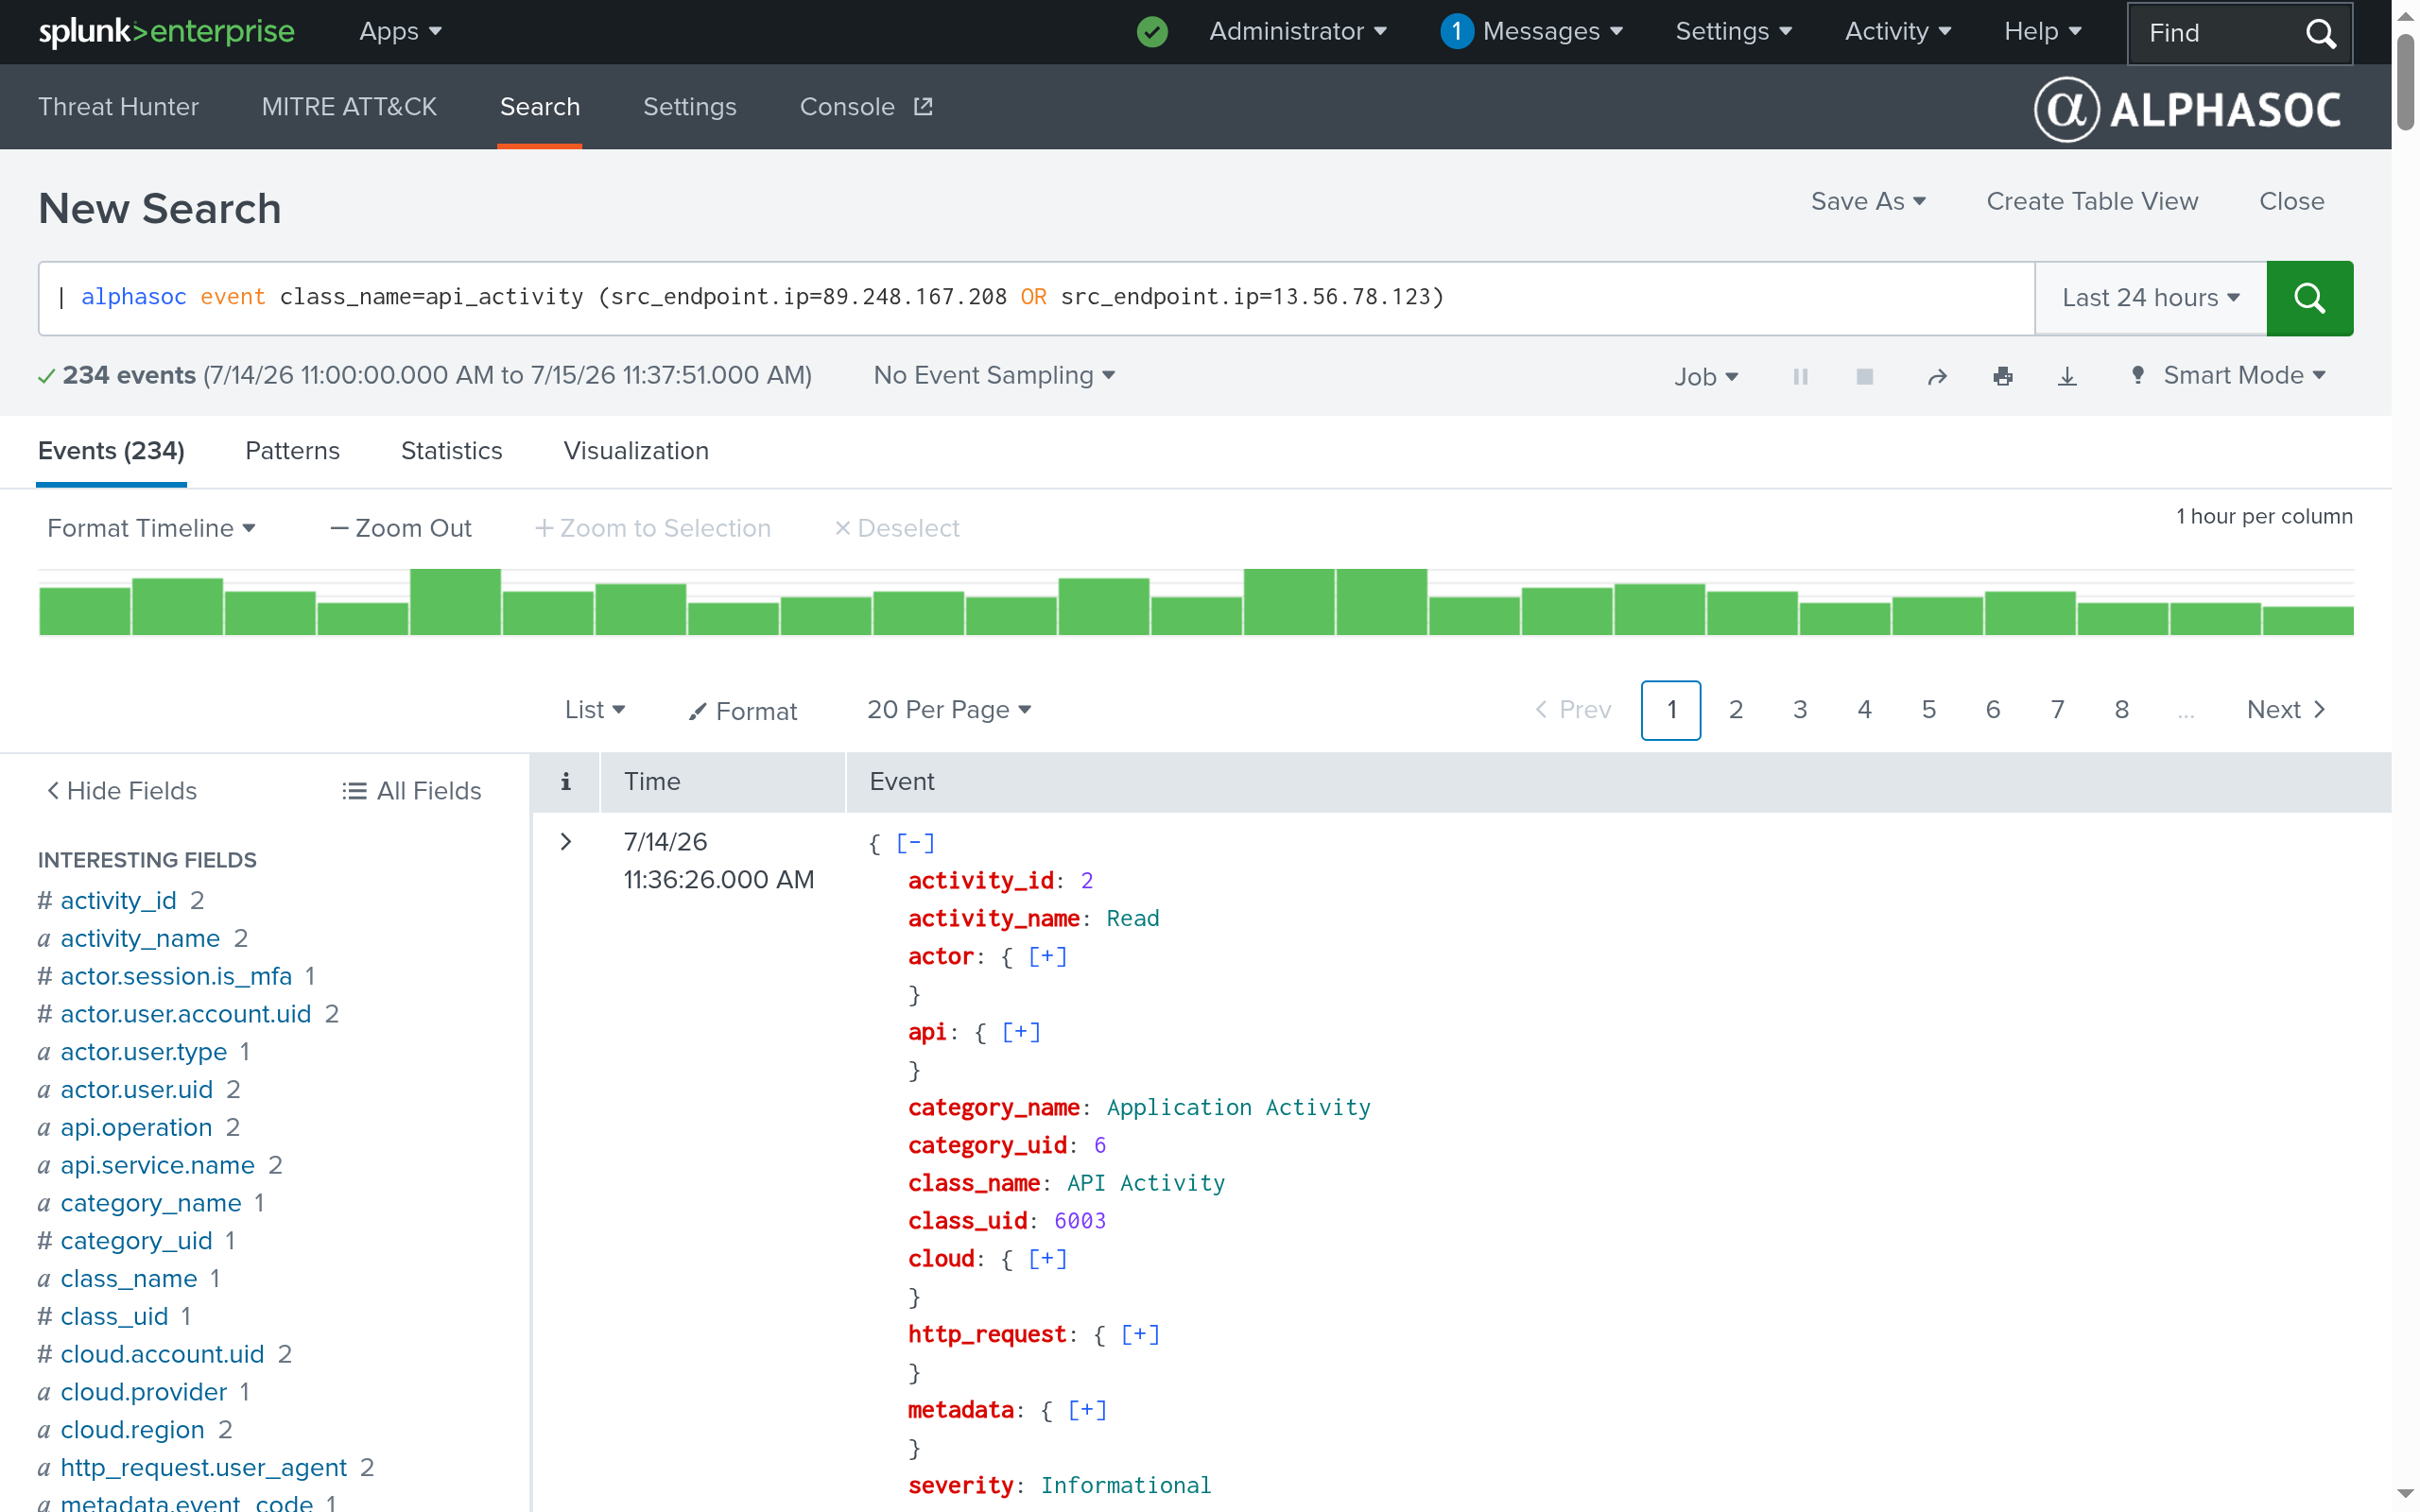Select the actor.session.is_mfa field
The image size is (2420, 1512).
pyautogui.click(x=176, y=976)
